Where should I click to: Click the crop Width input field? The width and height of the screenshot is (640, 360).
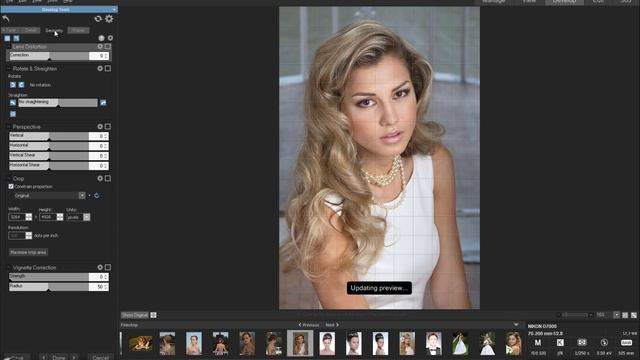17,217
